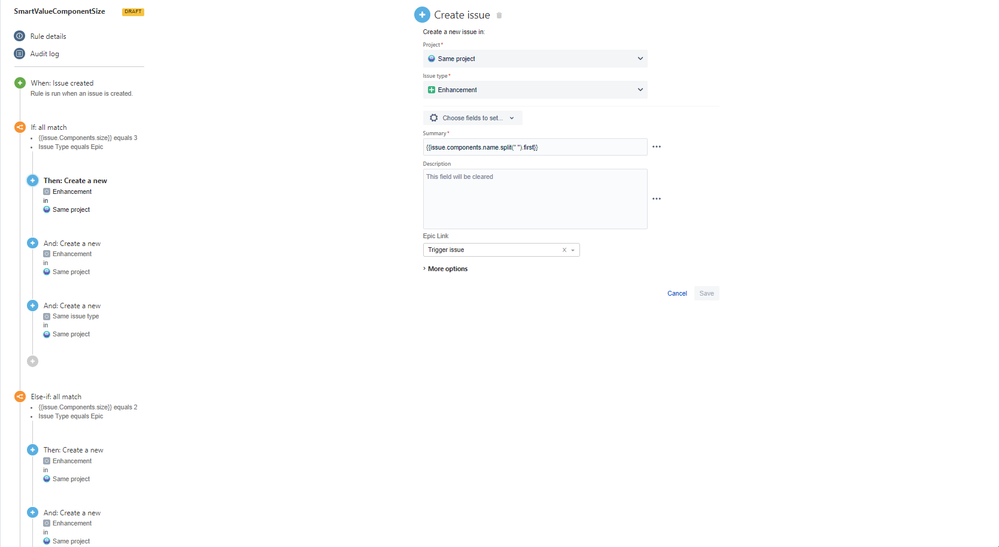Viewport: 999px width, 547px height.
Task: Open more options ellipsis beside Summary
Action: click(656, 147)
